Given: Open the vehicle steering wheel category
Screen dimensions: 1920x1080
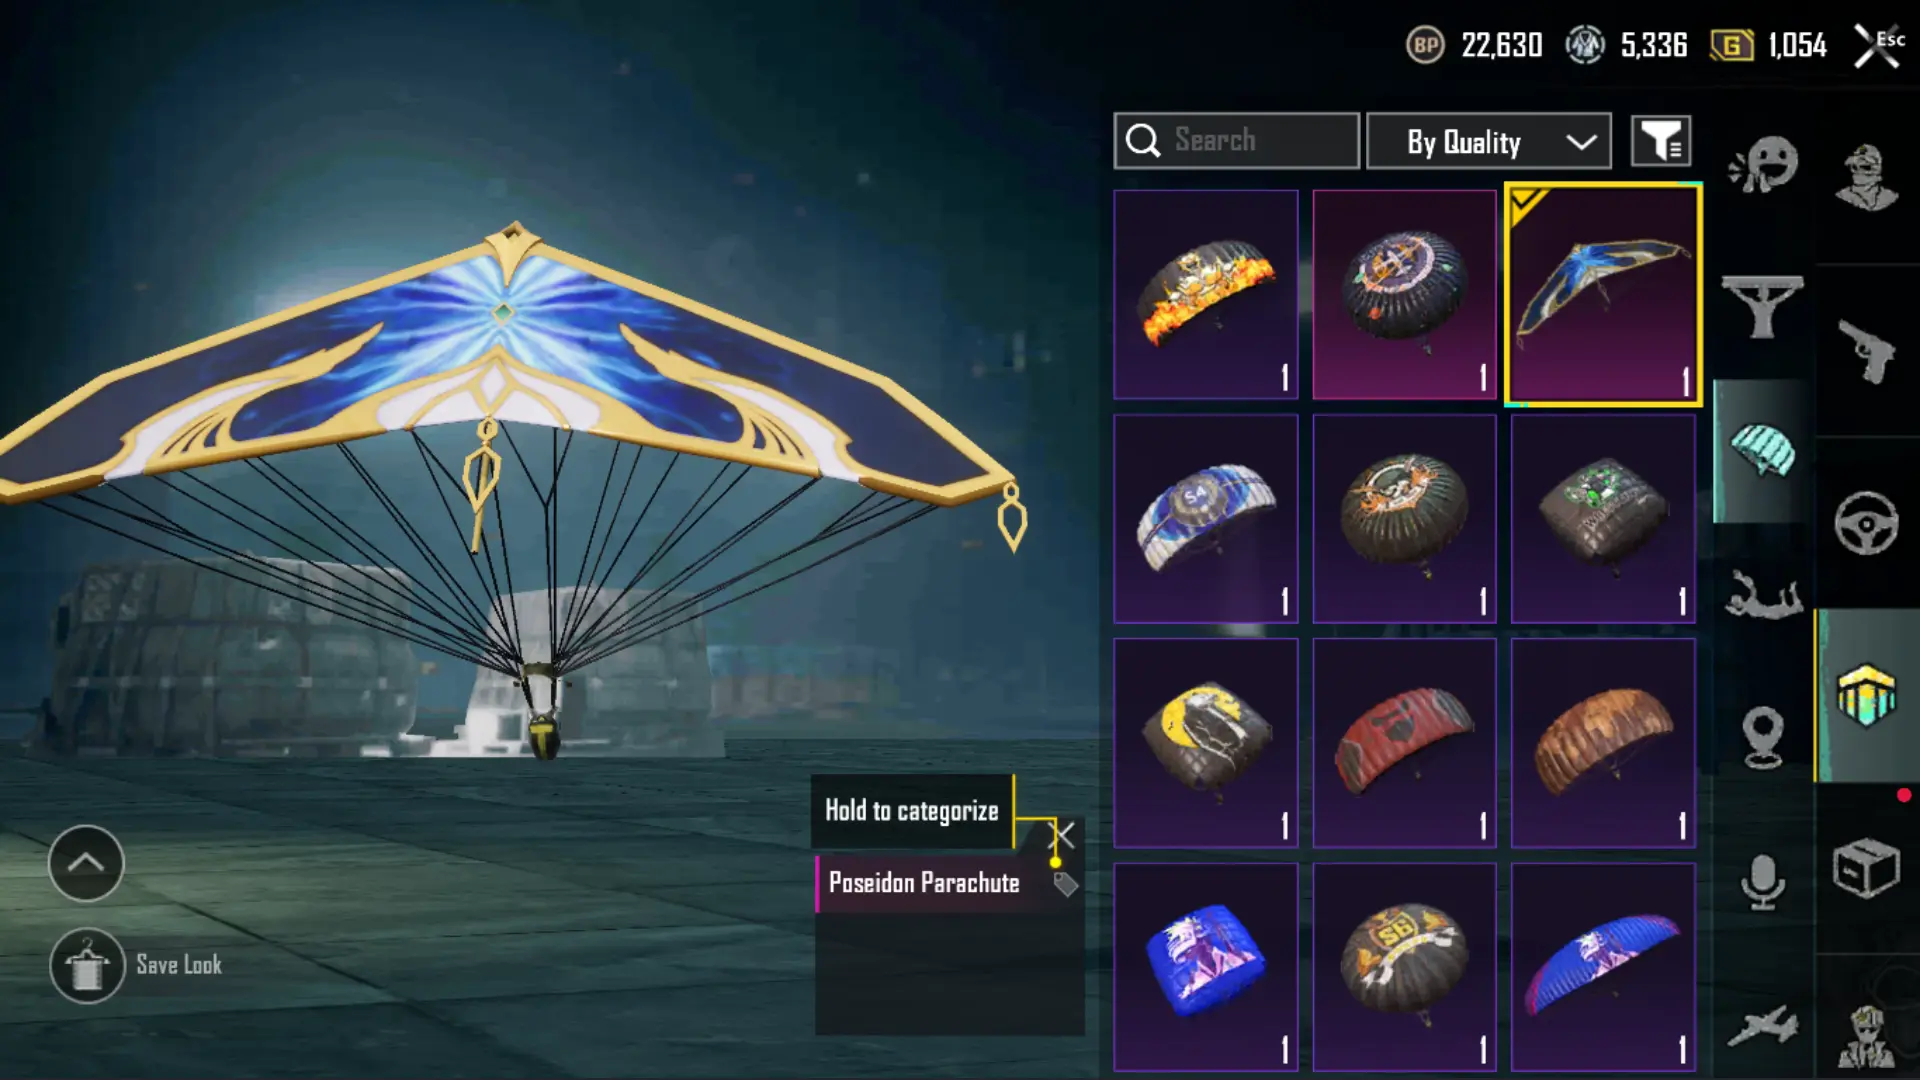Looking at the screenshot, I should tap(1866, 523).
